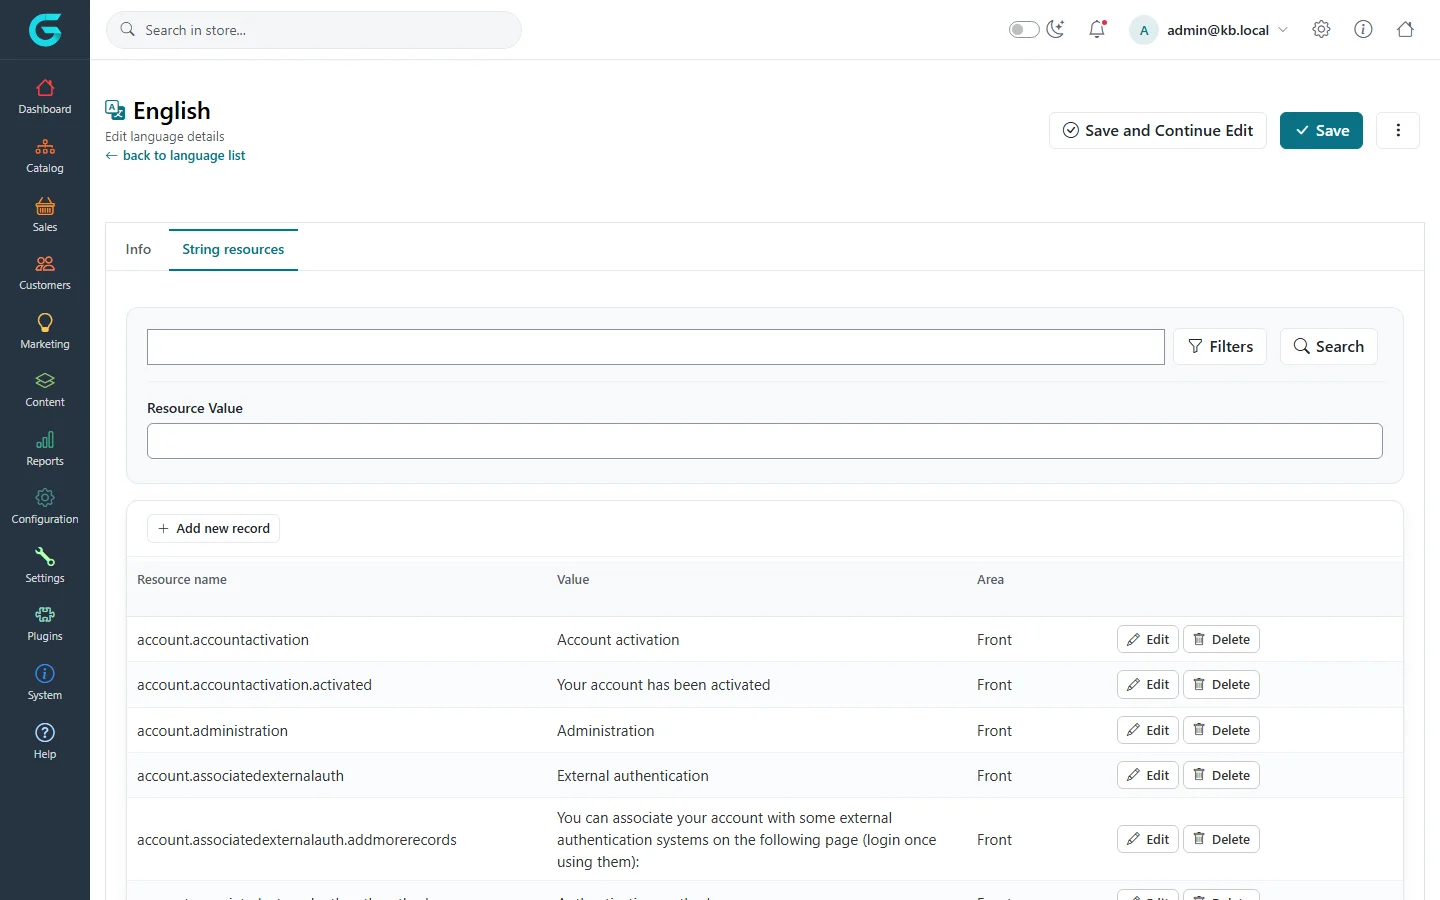Open the Content sidebar section
1440x900 pixels.
tap(45, 390)
